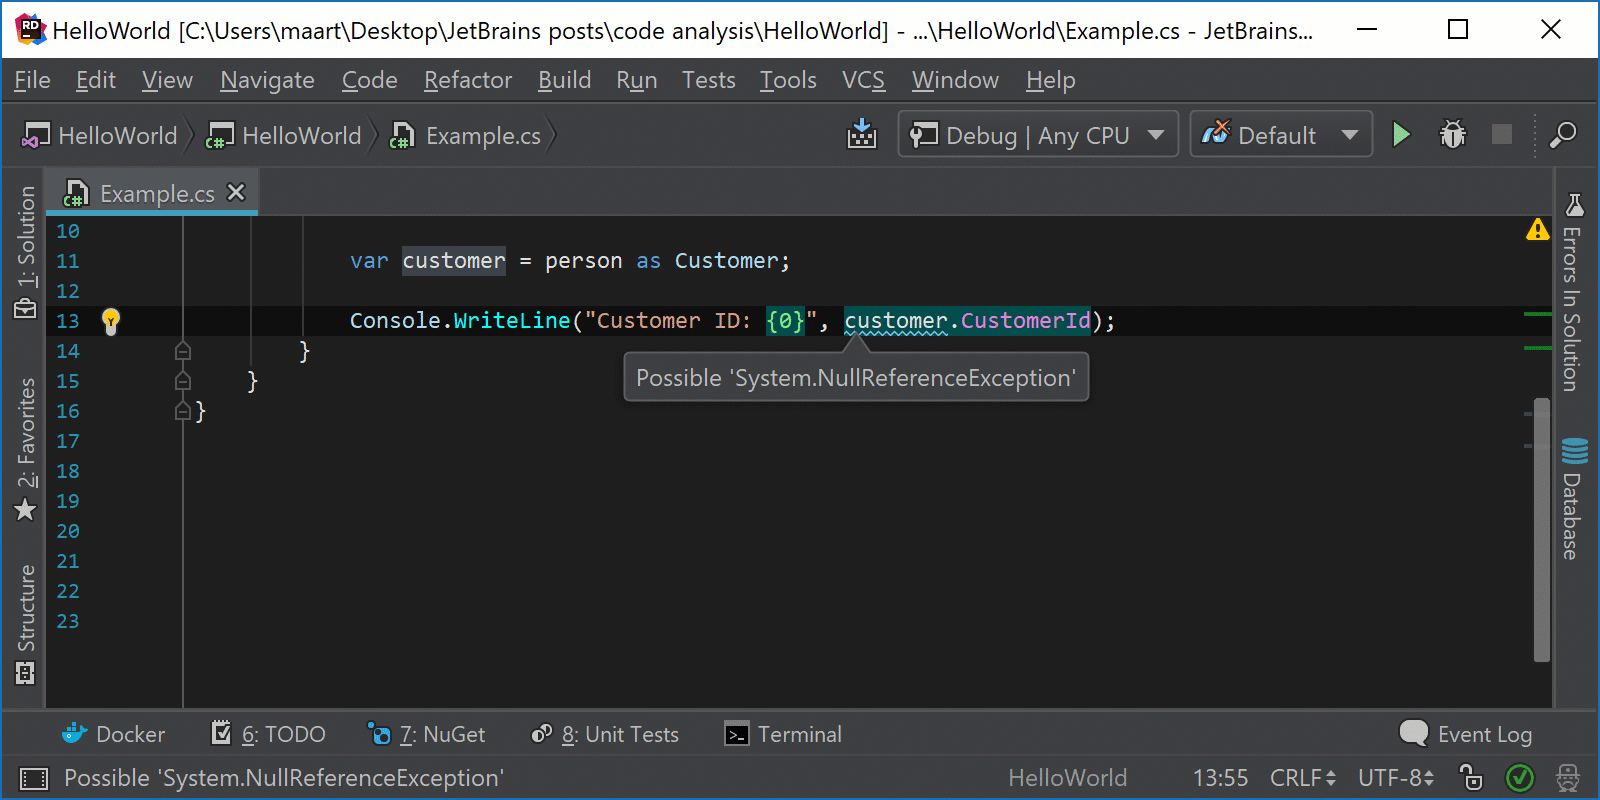
Task: Open the 2: Favorites side panel
Action: (26, 449)
